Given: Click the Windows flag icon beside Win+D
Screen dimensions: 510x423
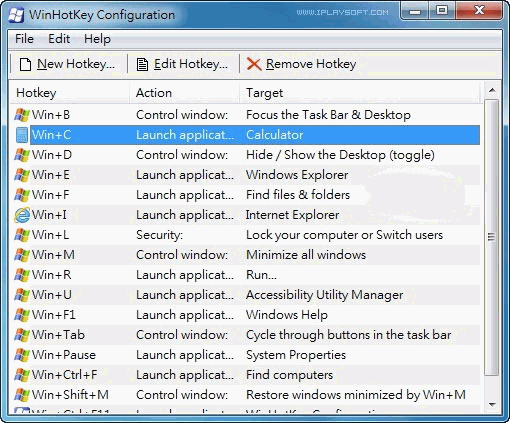Looking at the screenshot, I should point(22,155).
